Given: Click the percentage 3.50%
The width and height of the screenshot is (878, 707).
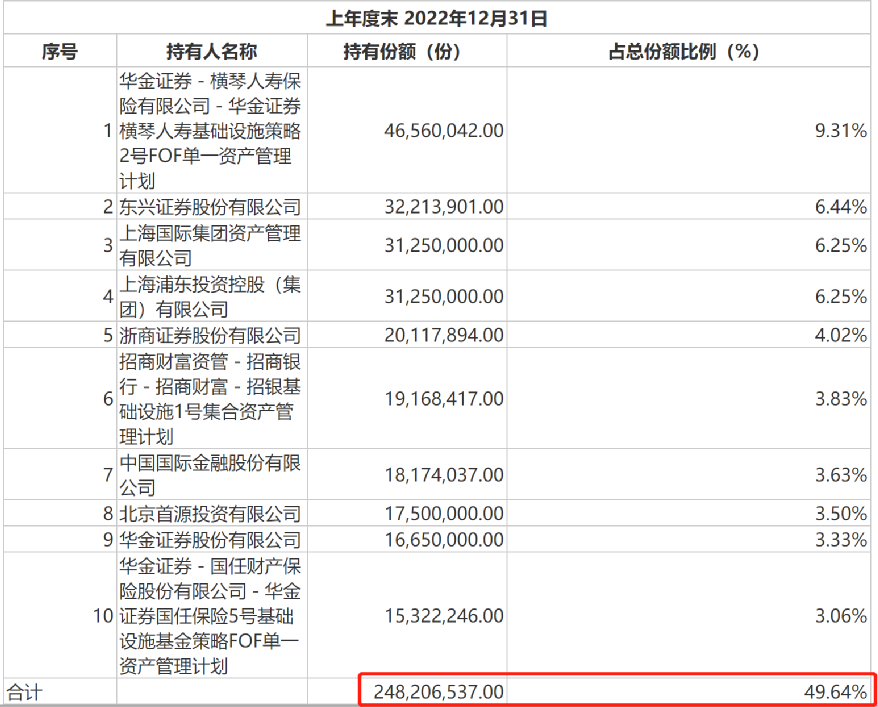Looking at the screenshot, I should click(x=840, y=513).
